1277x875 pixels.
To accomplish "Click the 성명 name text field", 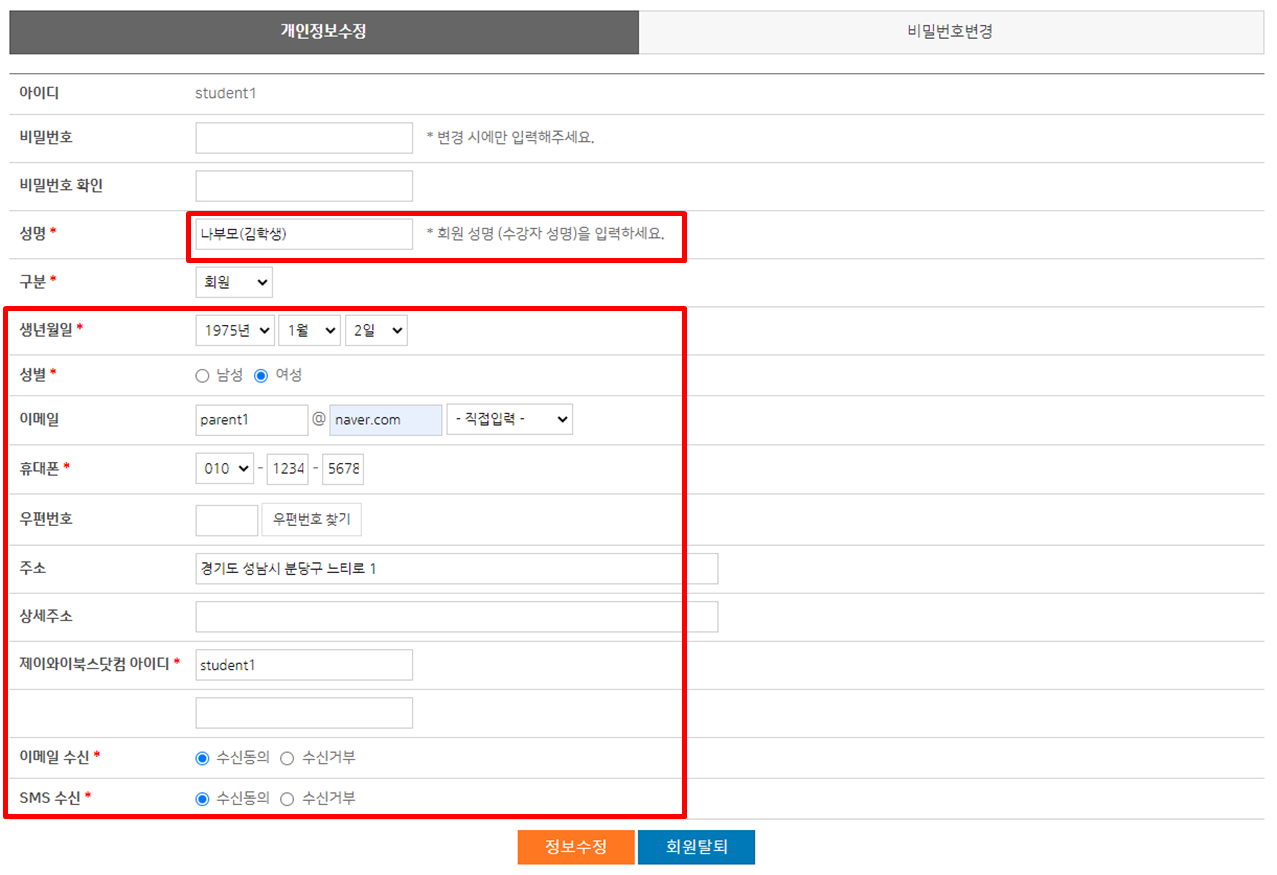I will tap(304, 234).
